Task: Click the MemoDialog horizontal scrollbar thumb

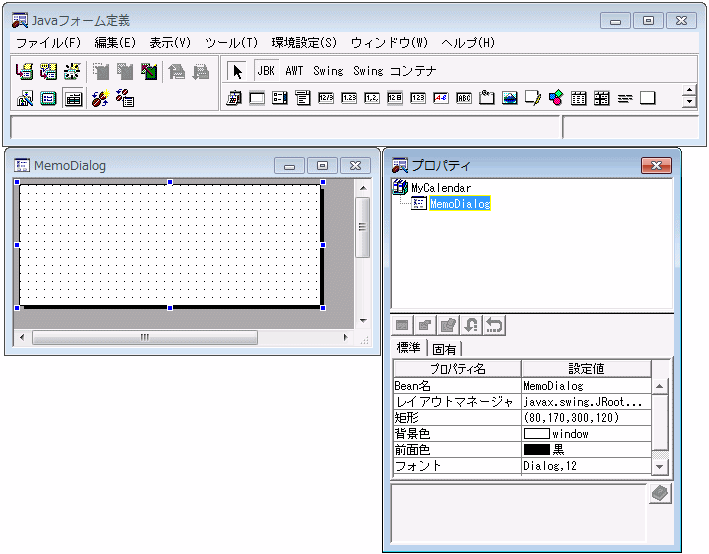Action: click(x=145, y=337)
